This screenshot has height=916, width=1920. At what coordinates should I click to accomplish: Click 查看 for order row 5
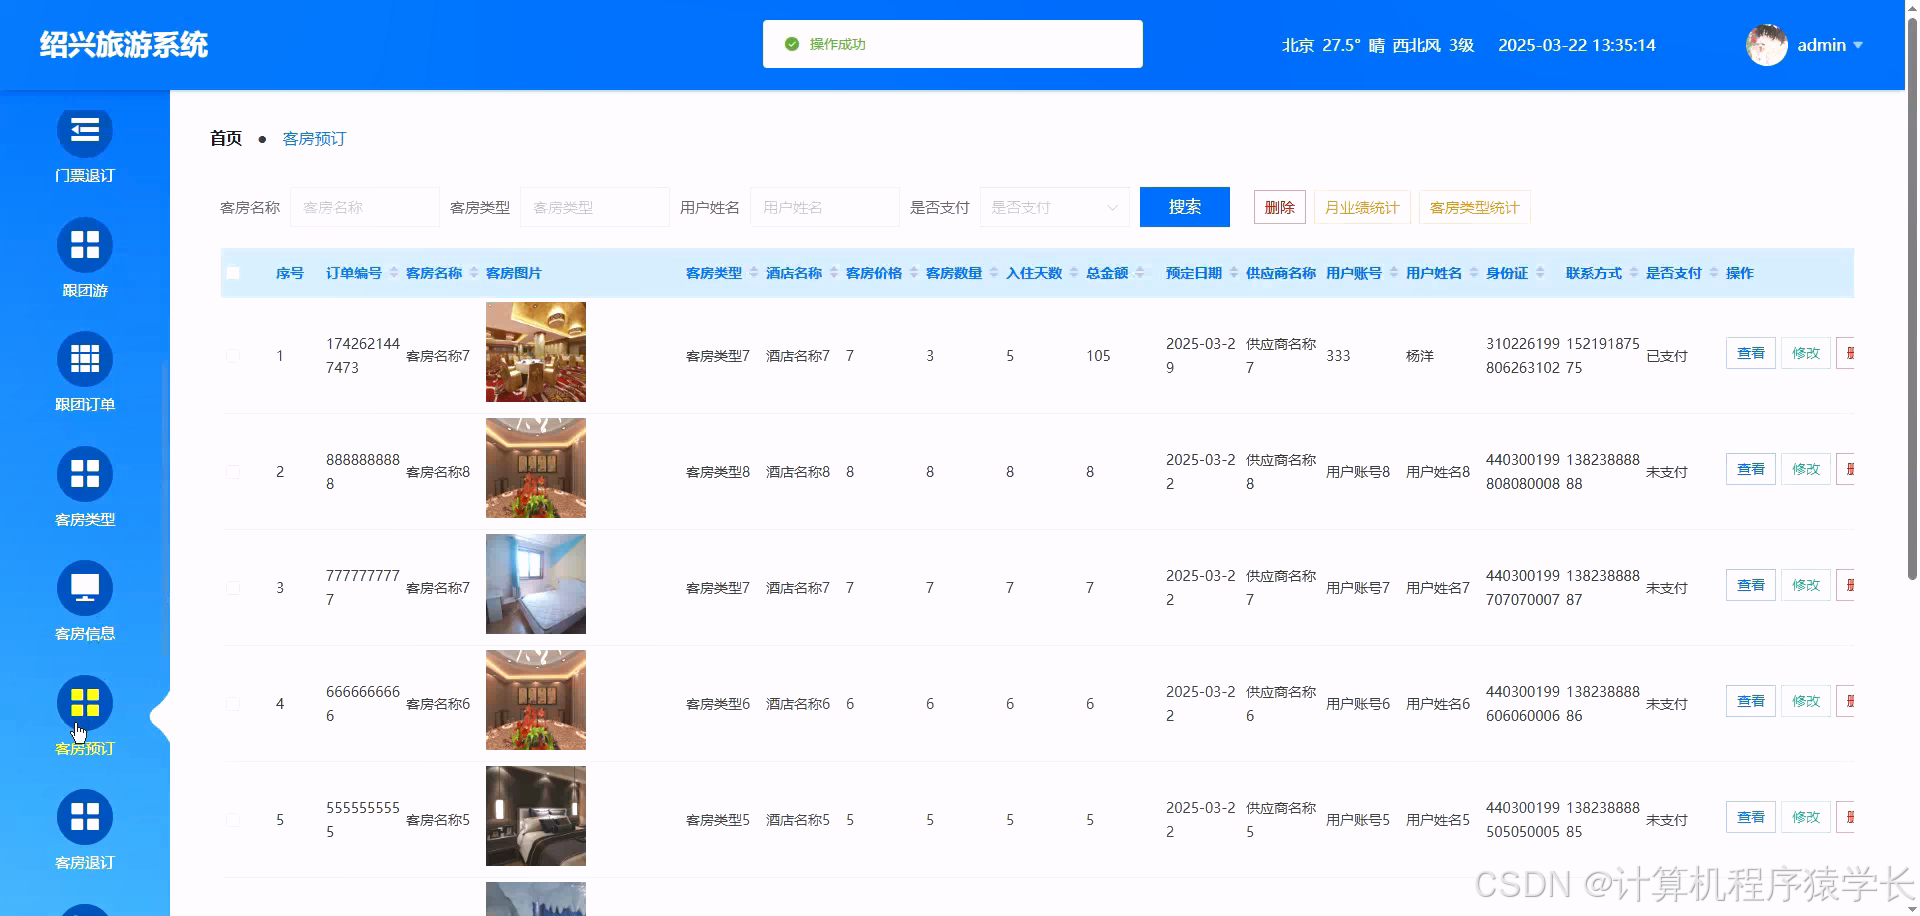1751,817
